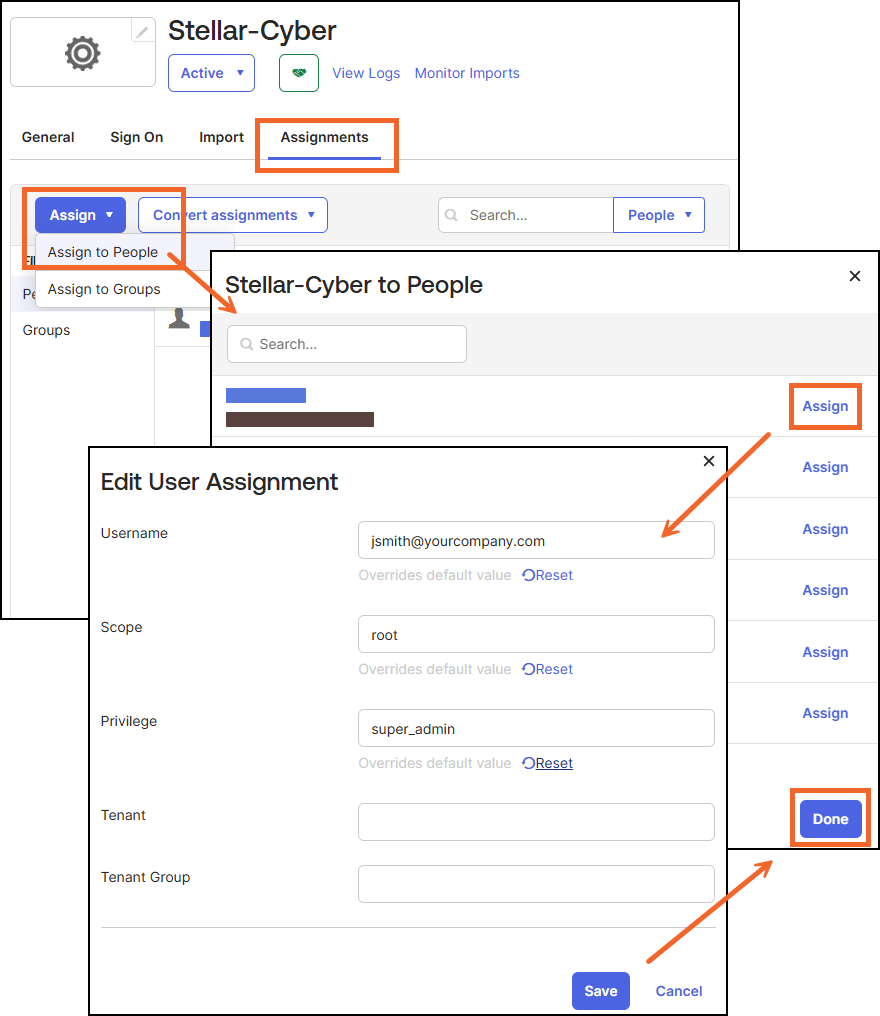This screenshot has width=880, height=1016.
Task: Click the Tenant input field
Action: tap(536, 822)
